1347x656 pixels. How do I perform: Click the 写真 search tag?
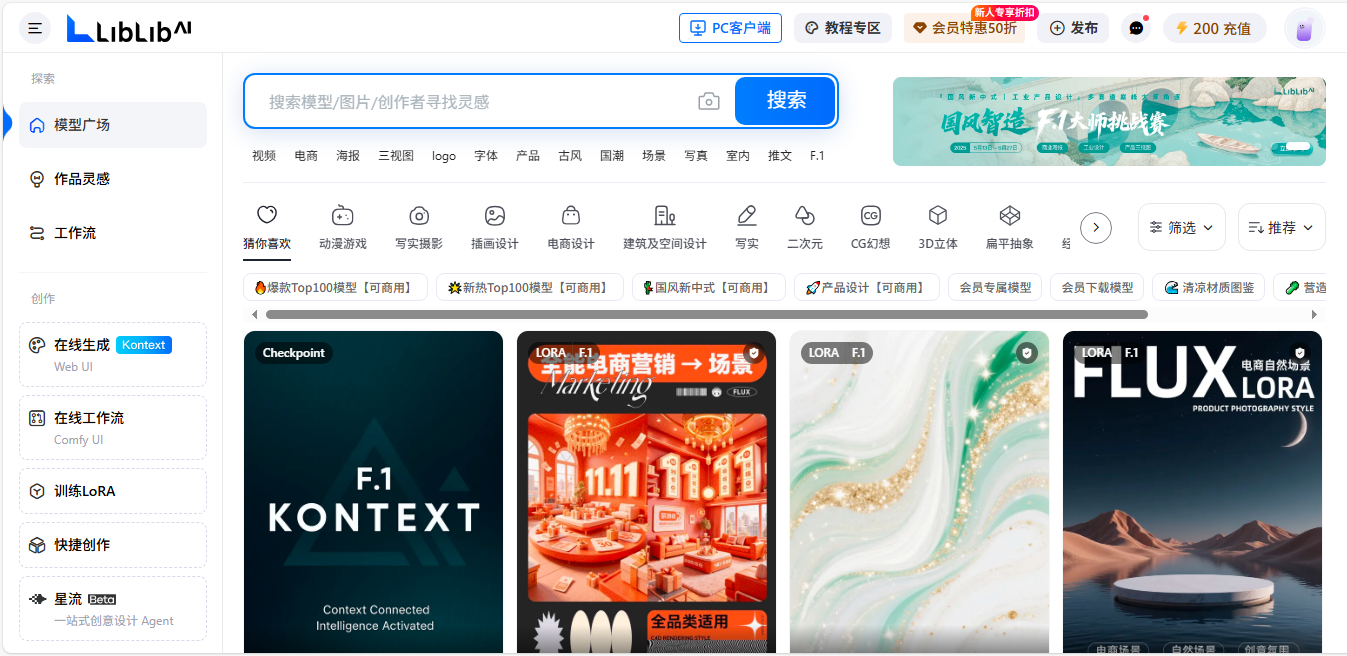pyautogui.click(x=696, y=156)
